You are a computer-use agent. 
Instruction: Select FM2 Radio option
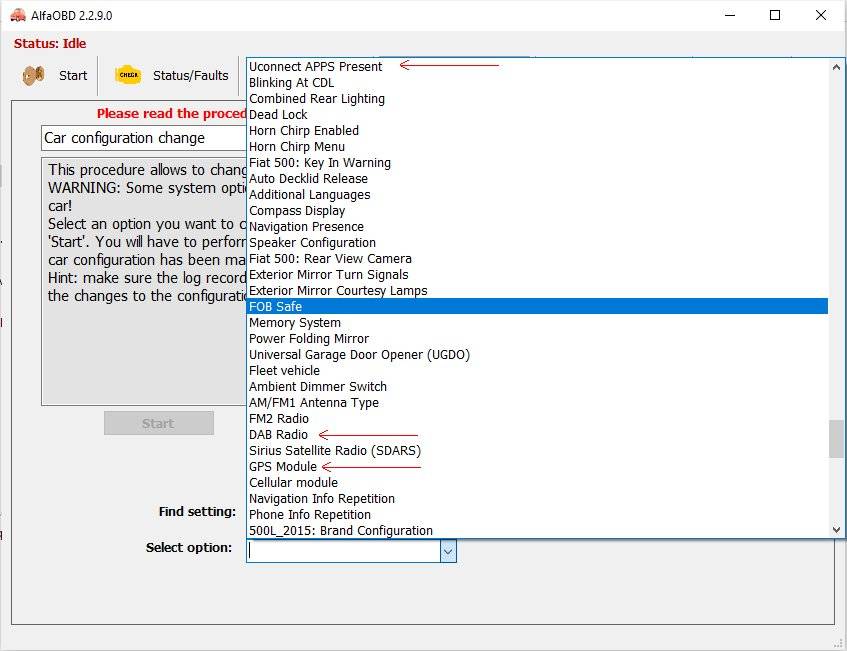click(537, 419)
